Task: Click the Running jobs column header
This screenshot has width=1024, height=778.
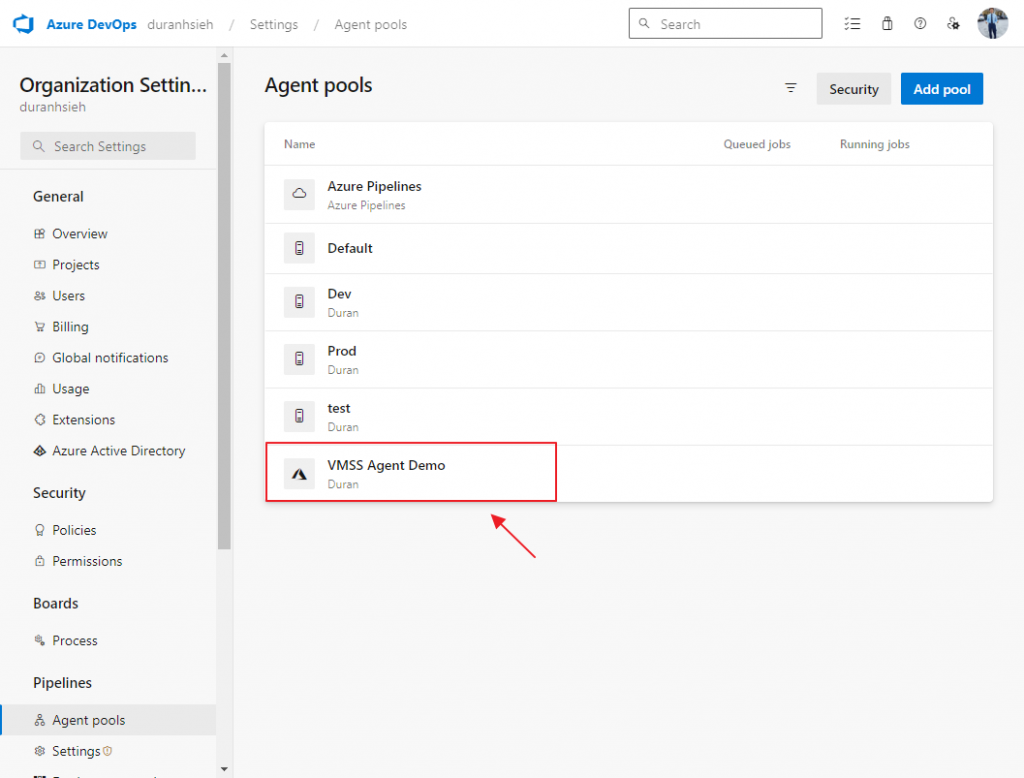Action: tap(874, 144)
